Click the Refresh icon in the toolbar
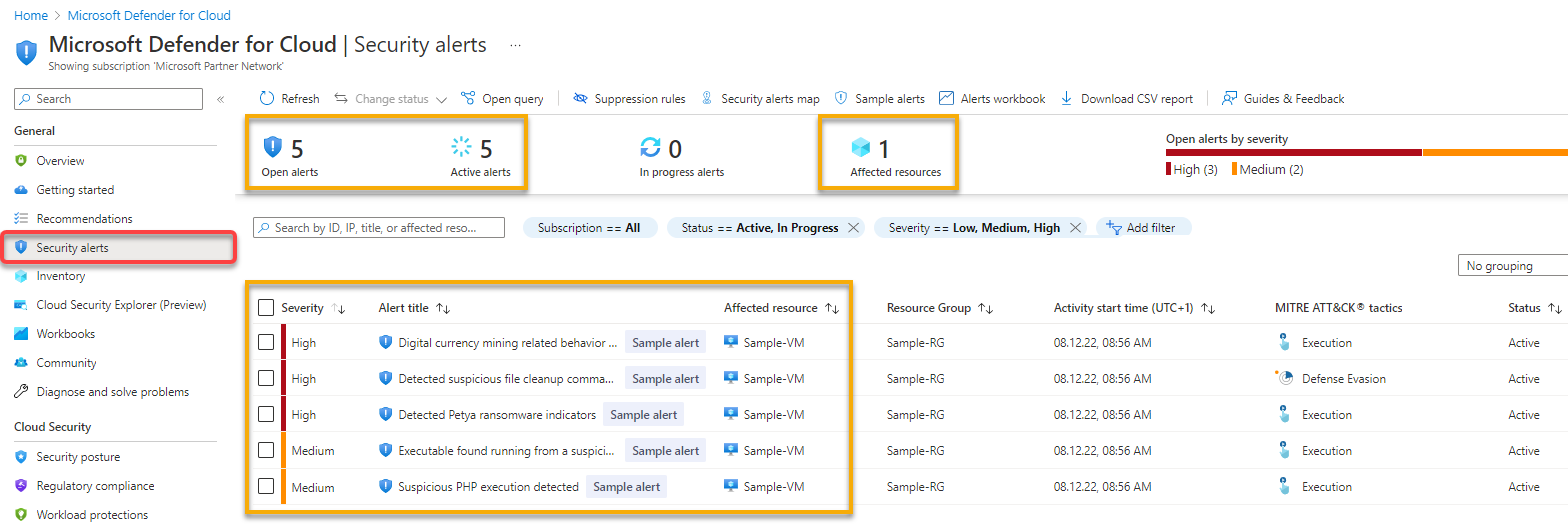The height and width of the screenshot is (529, 1568). 267,99
